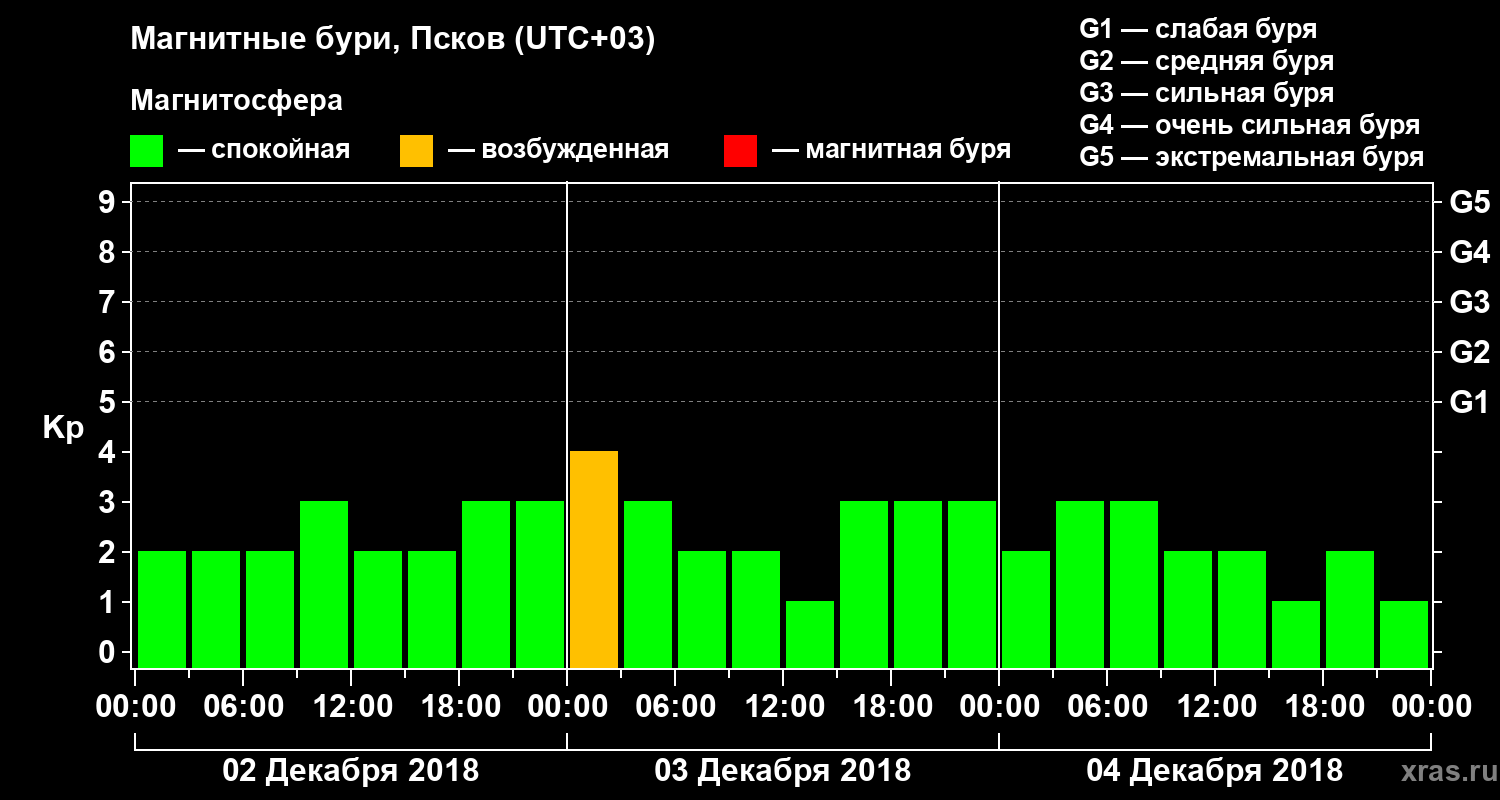Select the 12:00–15:00 Kp 1 bar on 03 December
The height and width of the screenshot is (800, 1500).
pyautogui.click(x=810, y=635)
